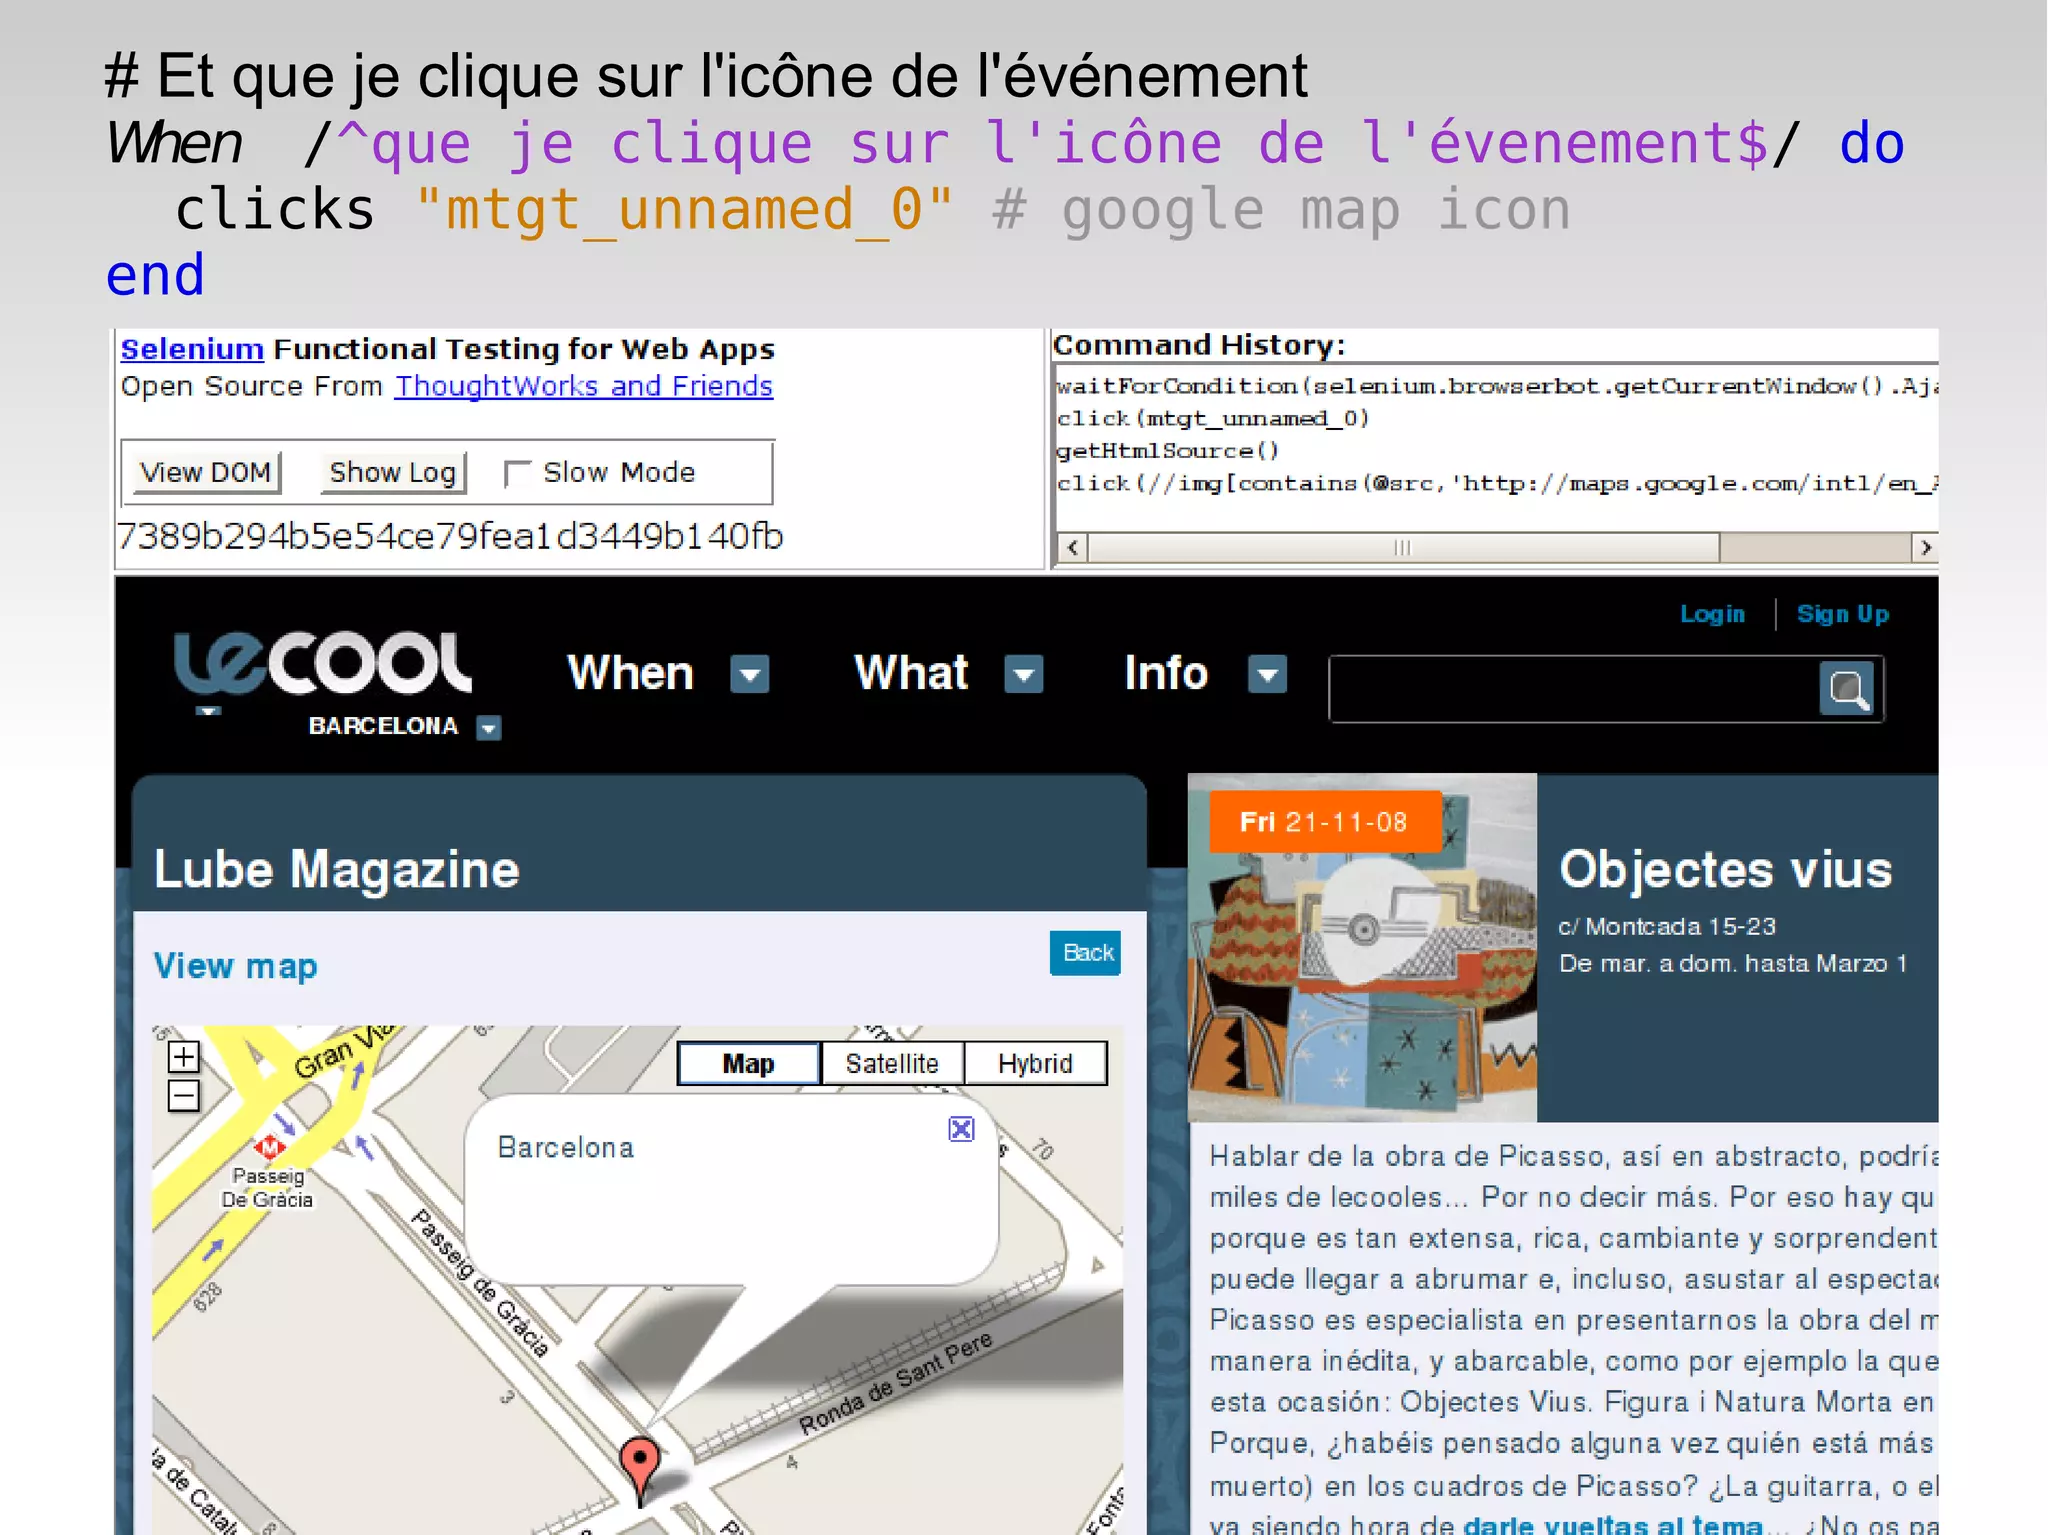Open the When menu
Screen dimensions: 2048x1535
coord(630,672)
